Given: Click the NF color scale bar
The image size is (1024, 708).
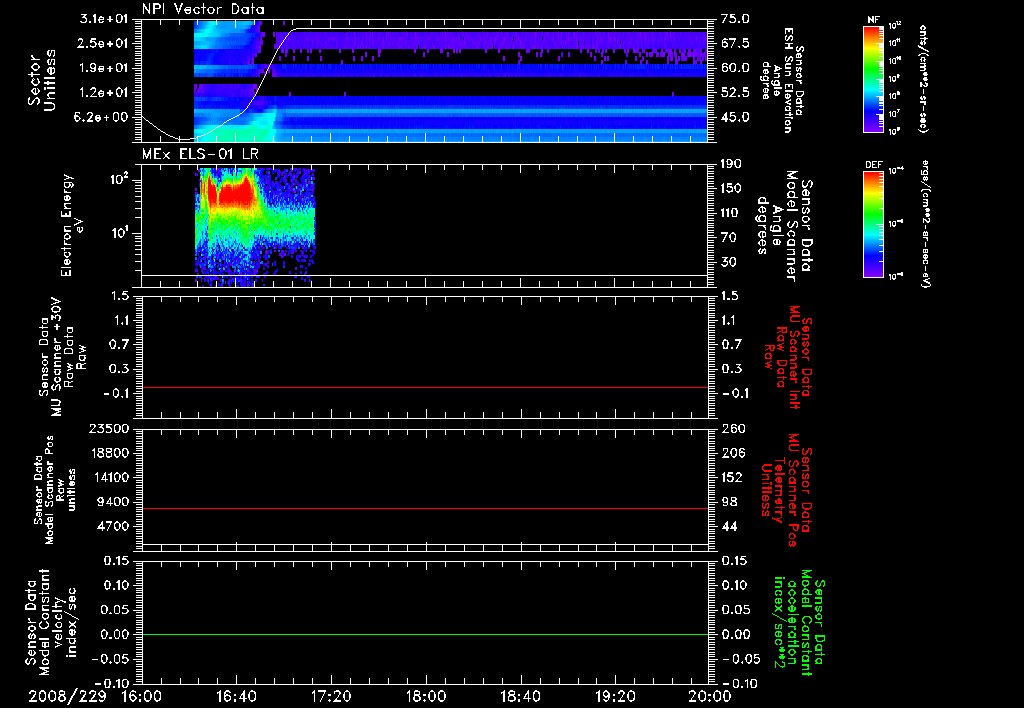Looking at the screenshot, I should 873,79.
